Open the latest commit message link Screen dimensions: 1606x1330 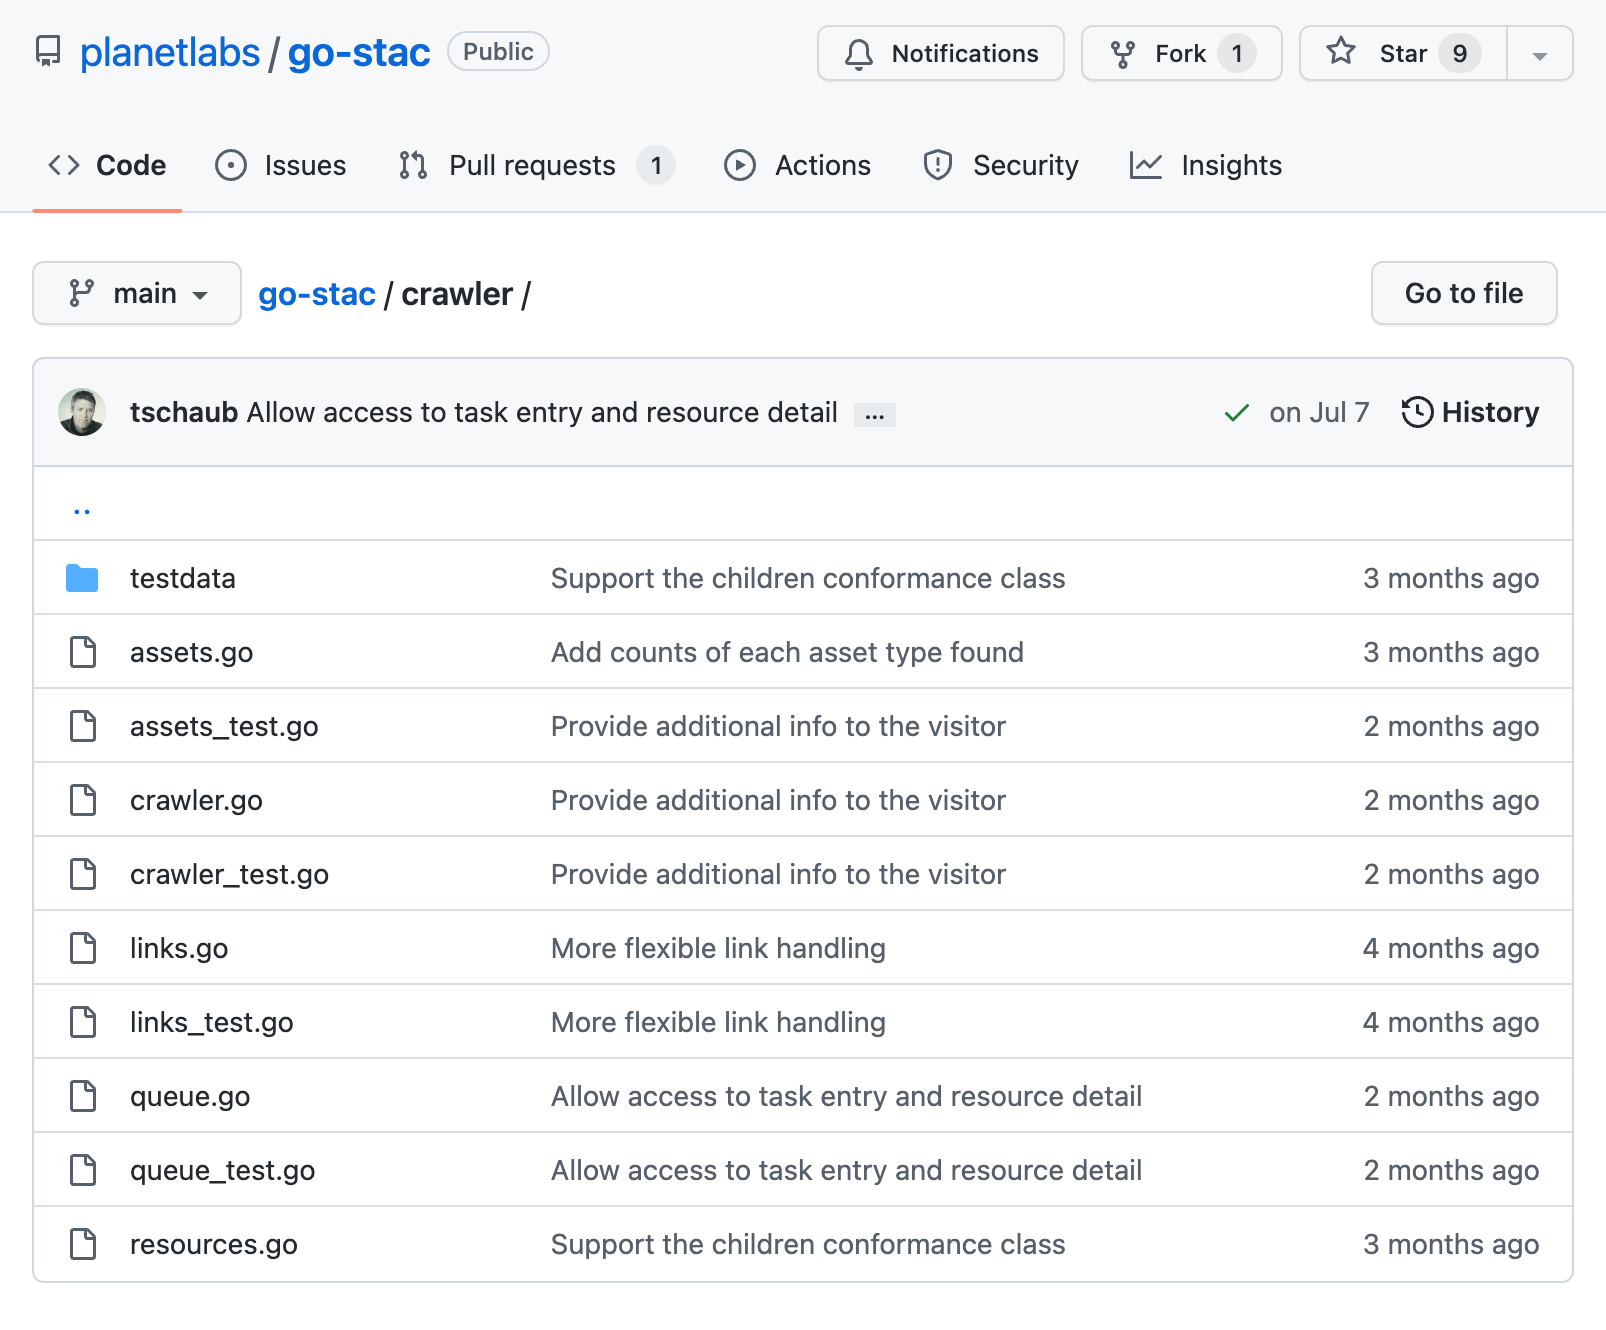click(x=542, y=412)
